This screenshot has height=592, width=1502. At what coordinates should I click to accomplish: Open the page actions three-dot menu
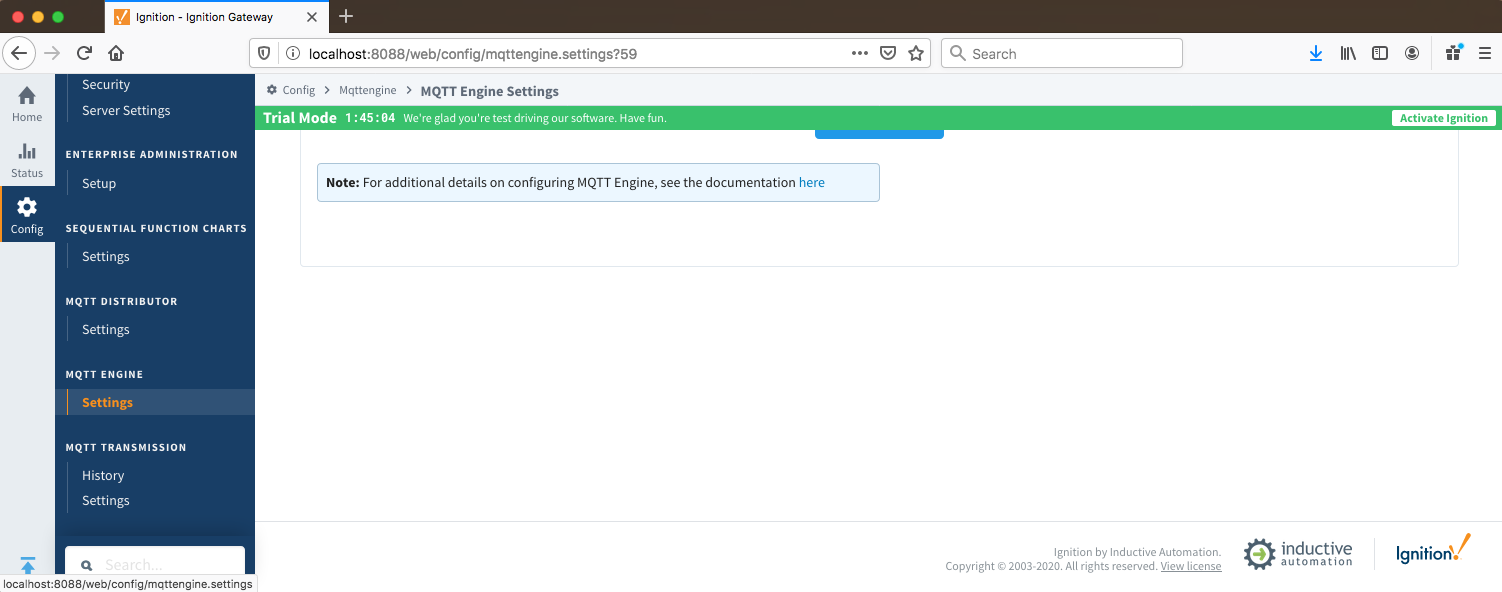[x=859, y=54]
